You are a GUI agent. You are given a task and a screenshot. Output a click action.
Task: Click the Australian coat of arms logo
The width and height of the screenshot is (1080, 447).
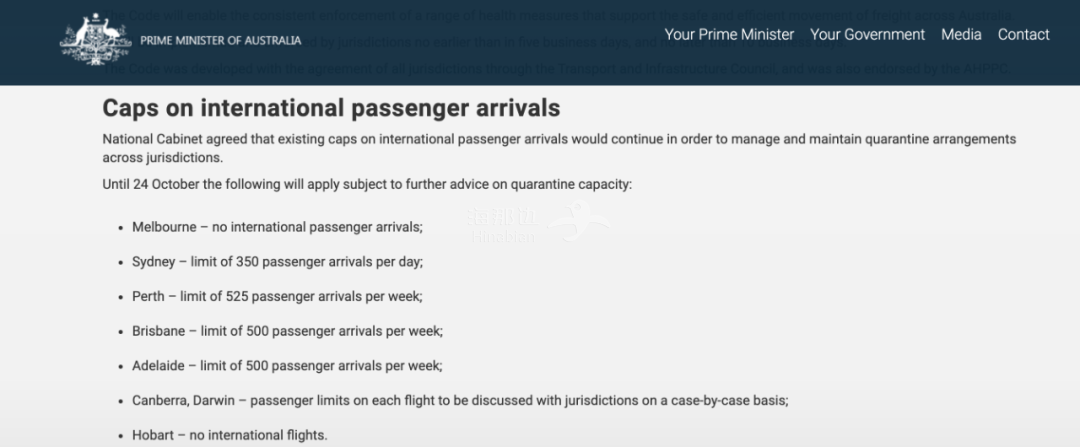[96, 40]
